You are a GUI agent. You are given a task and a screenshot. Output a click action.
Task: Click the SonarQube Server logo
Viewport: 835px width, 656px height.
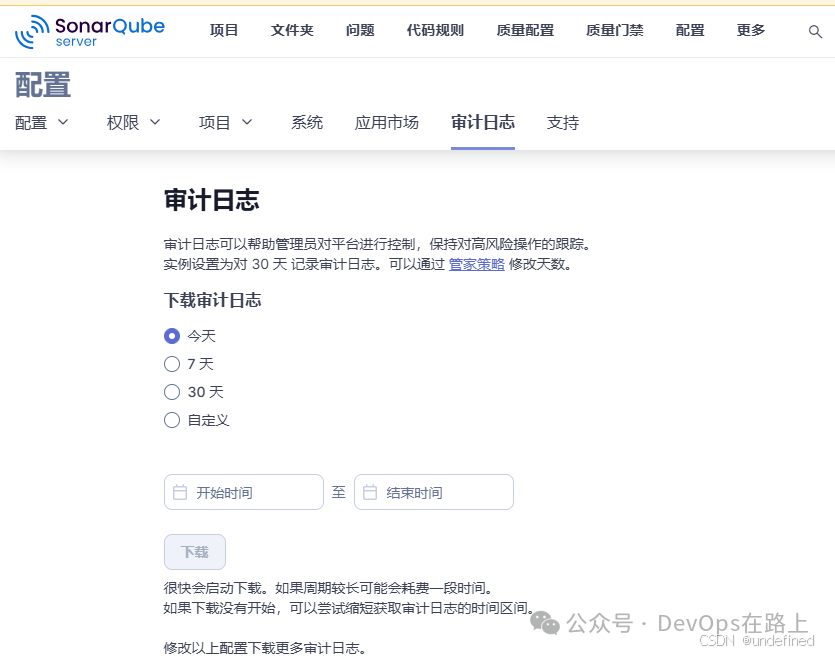[x=88, y=30]
